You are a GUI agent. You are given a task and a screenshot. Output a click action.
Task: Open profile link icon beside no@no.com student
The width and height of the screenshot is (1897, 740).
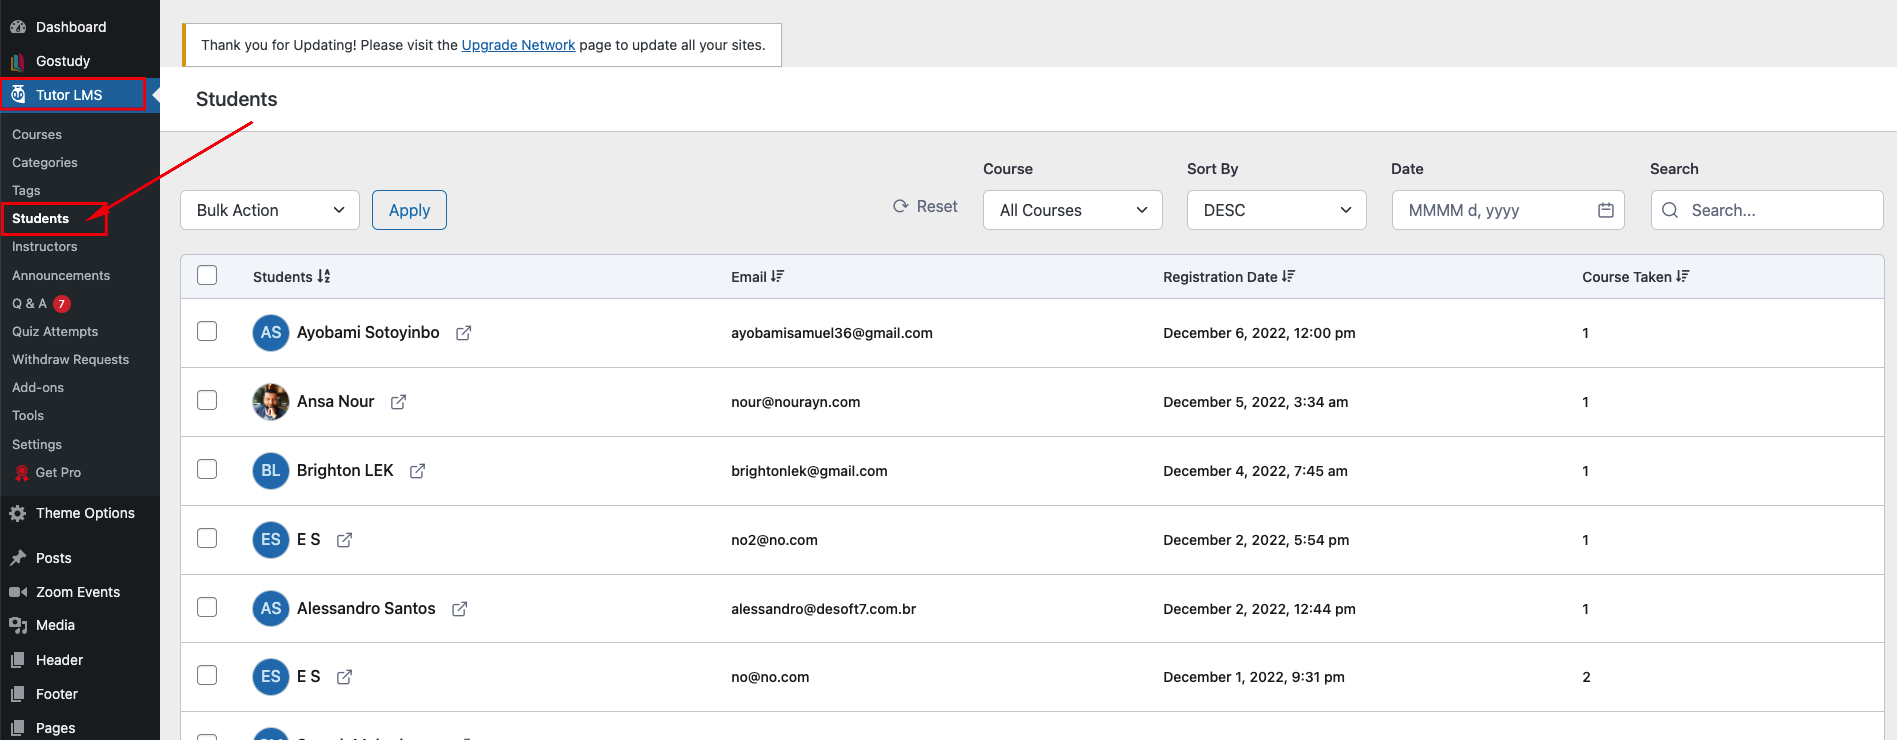345,677
